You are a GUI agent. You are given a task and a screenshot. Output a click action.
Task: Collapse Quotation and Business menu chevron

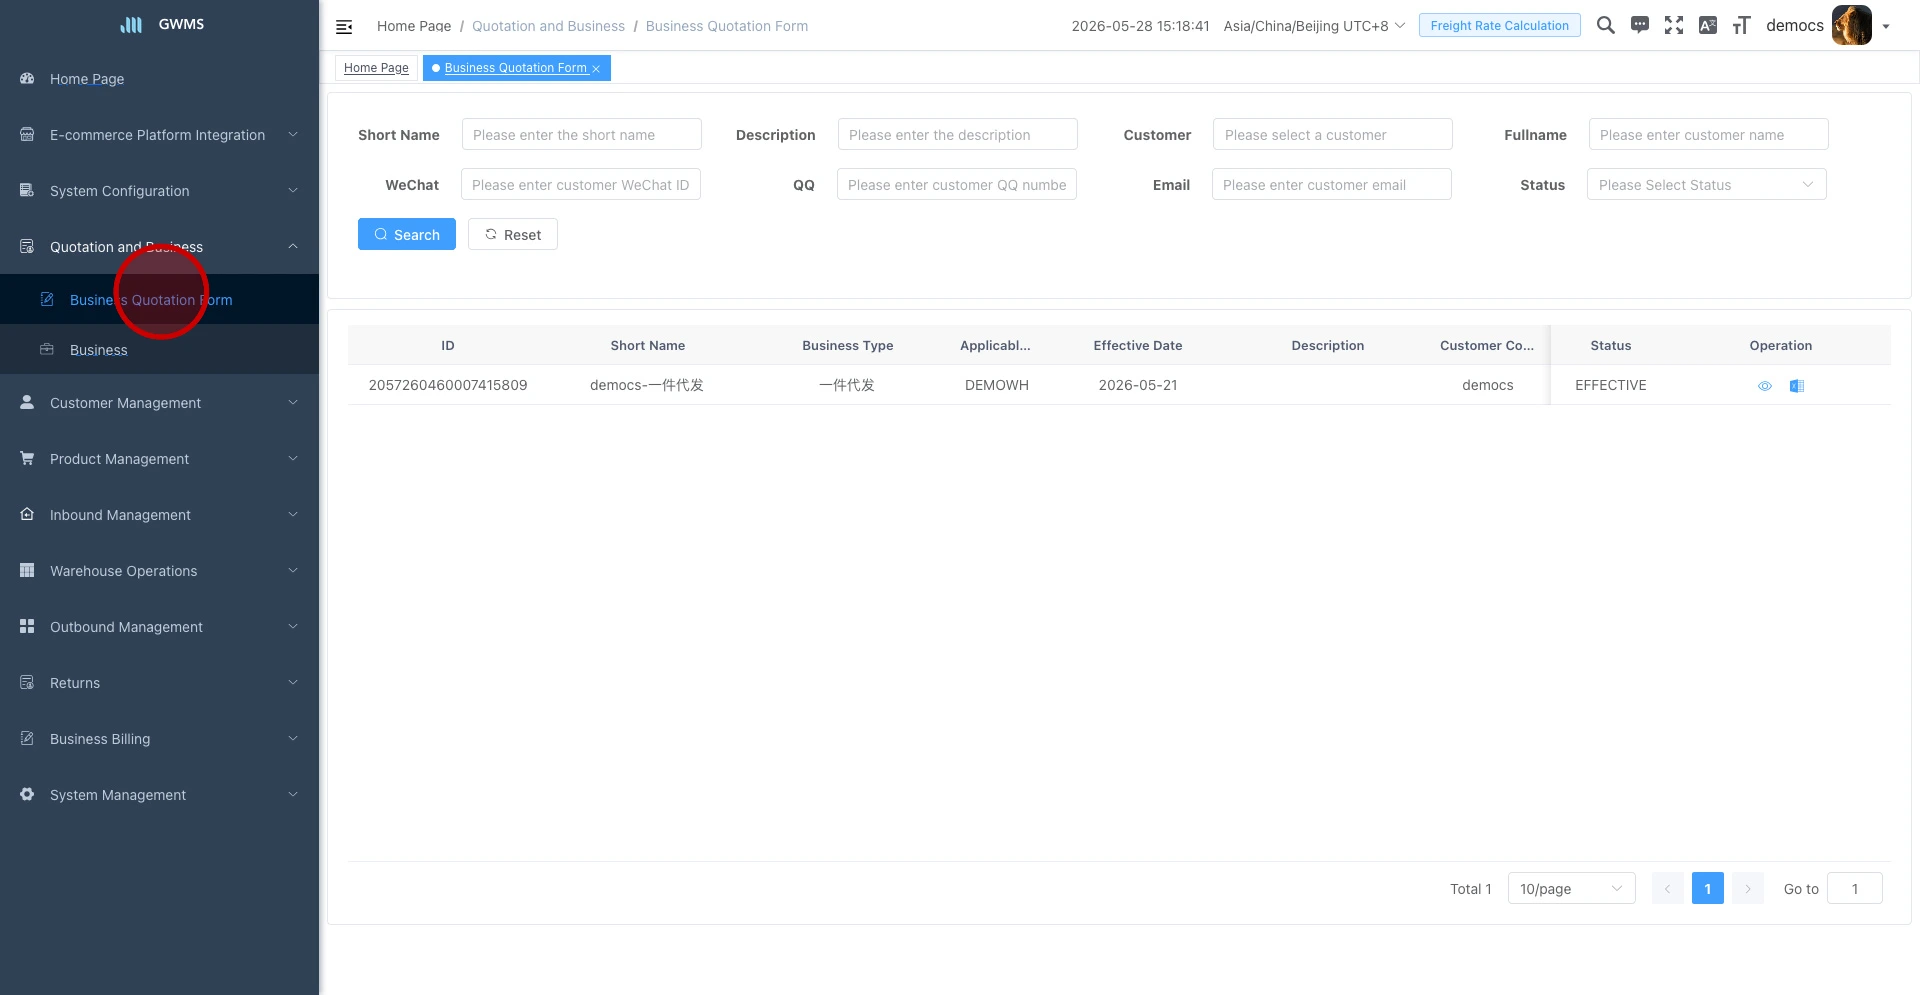tap(293, 246)
